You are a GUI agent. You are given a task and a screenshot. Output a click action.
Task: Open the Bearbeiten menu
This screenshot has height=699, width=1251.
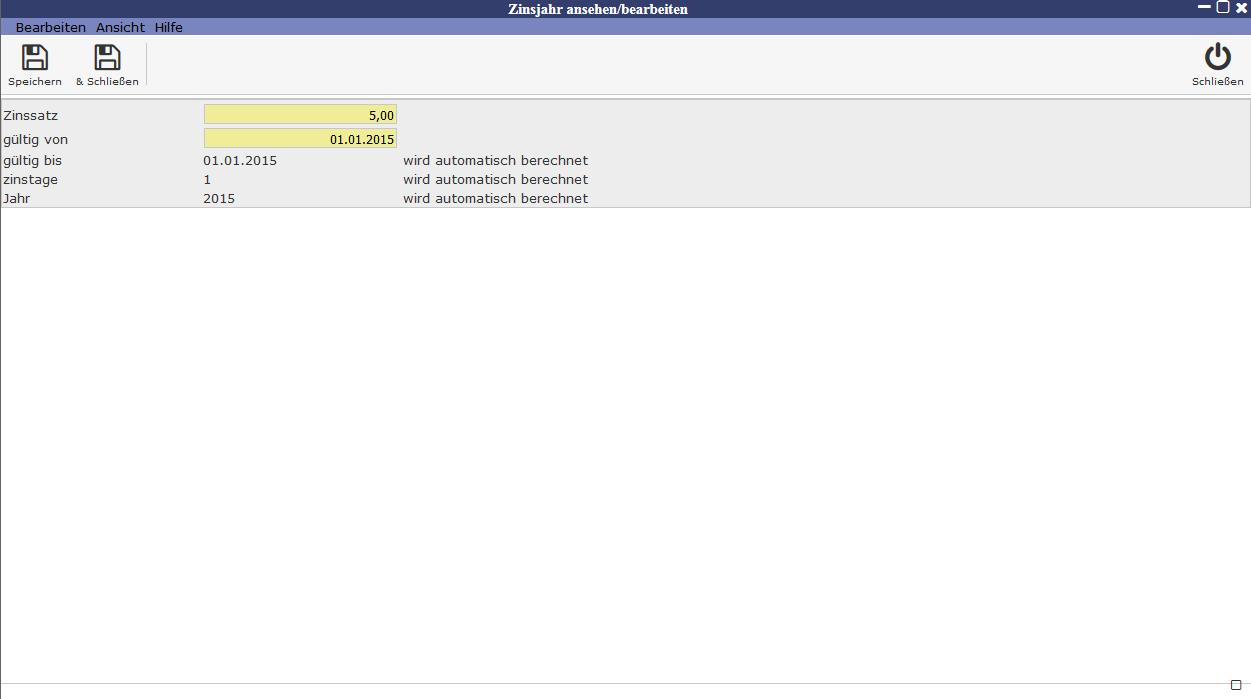[x=50, y=27]
